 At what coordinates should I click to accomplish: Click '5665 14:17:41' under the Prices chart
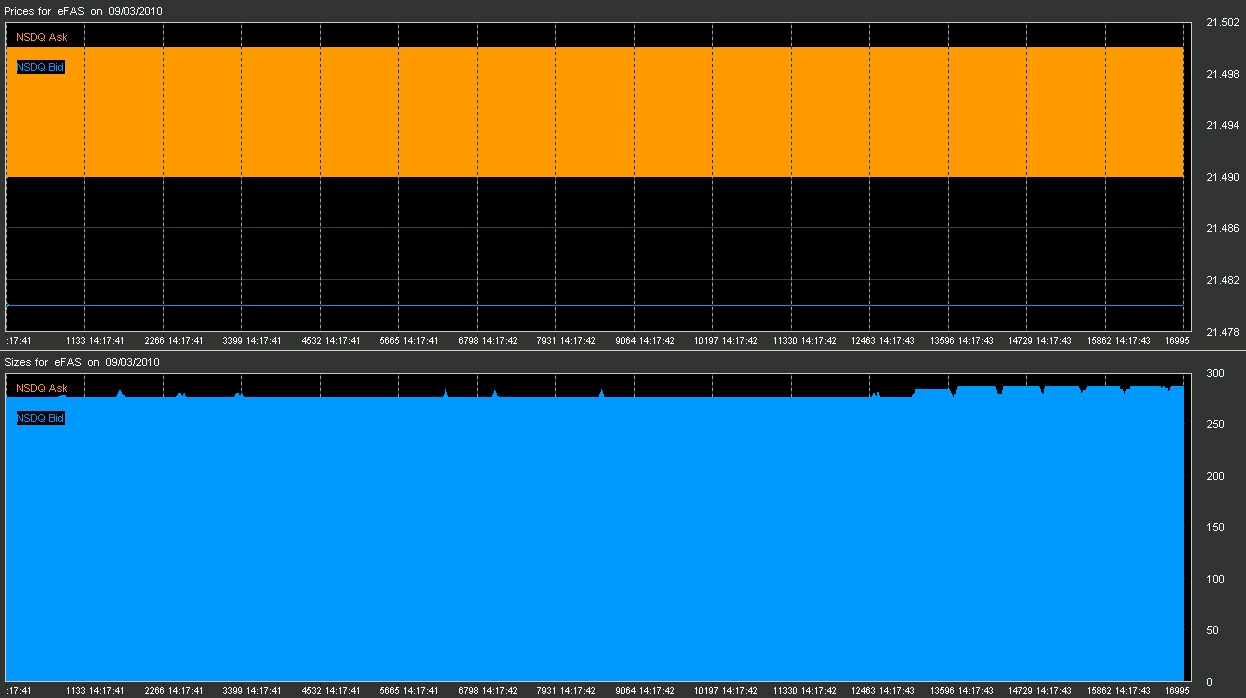409,341
